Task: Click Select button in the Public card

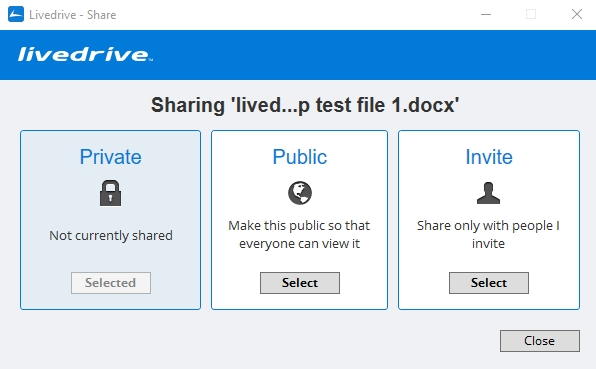Action: tap(300, 283)
